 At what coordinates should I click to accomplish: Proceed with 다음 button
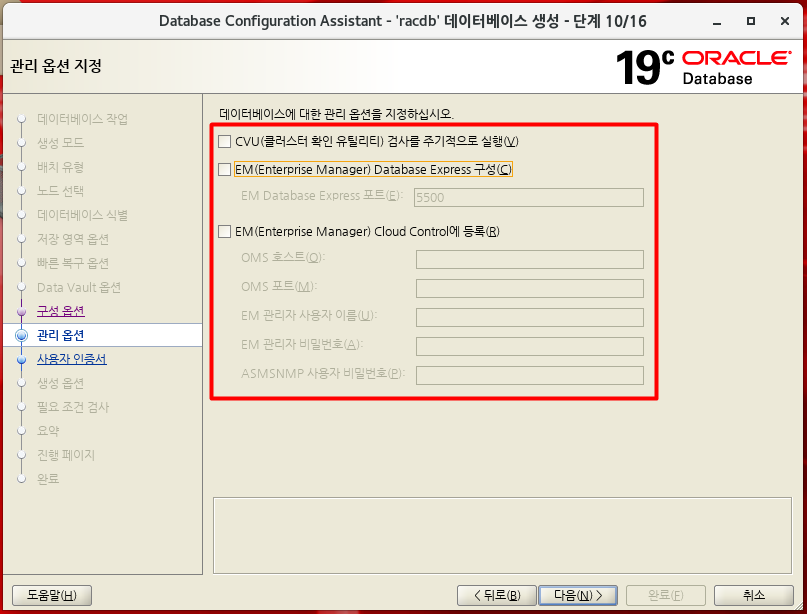coord(578,595)
